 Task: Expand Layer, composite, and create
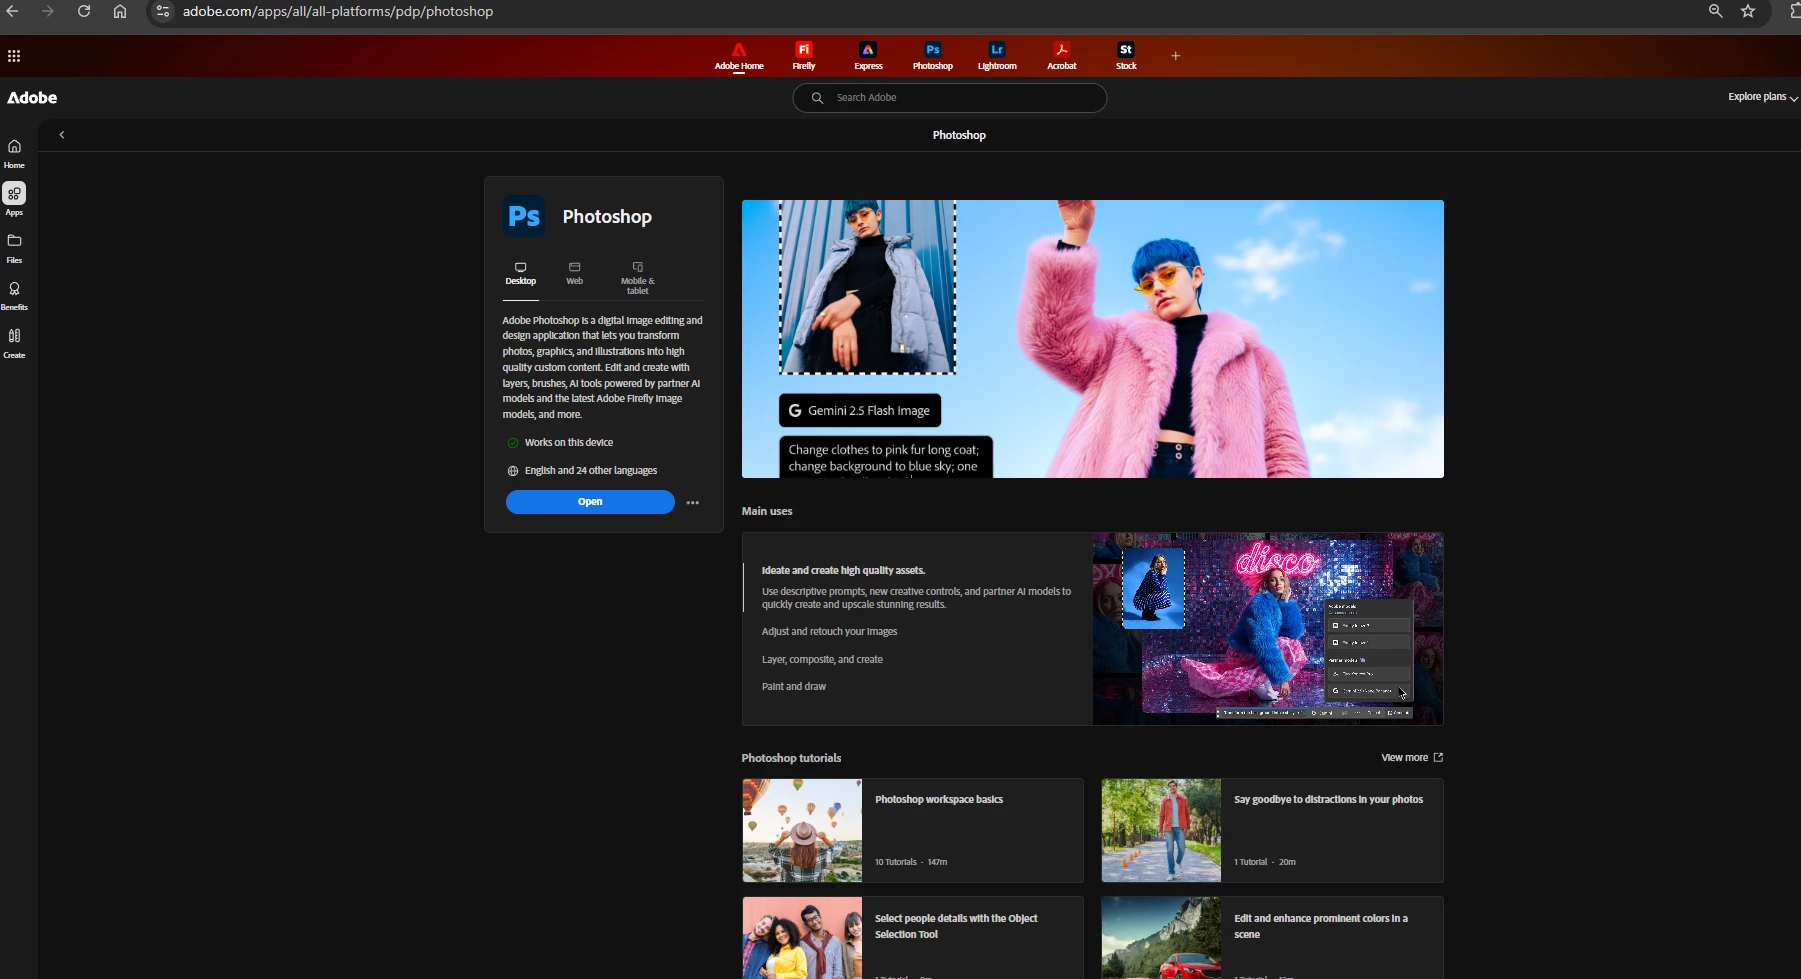[822, 660]
